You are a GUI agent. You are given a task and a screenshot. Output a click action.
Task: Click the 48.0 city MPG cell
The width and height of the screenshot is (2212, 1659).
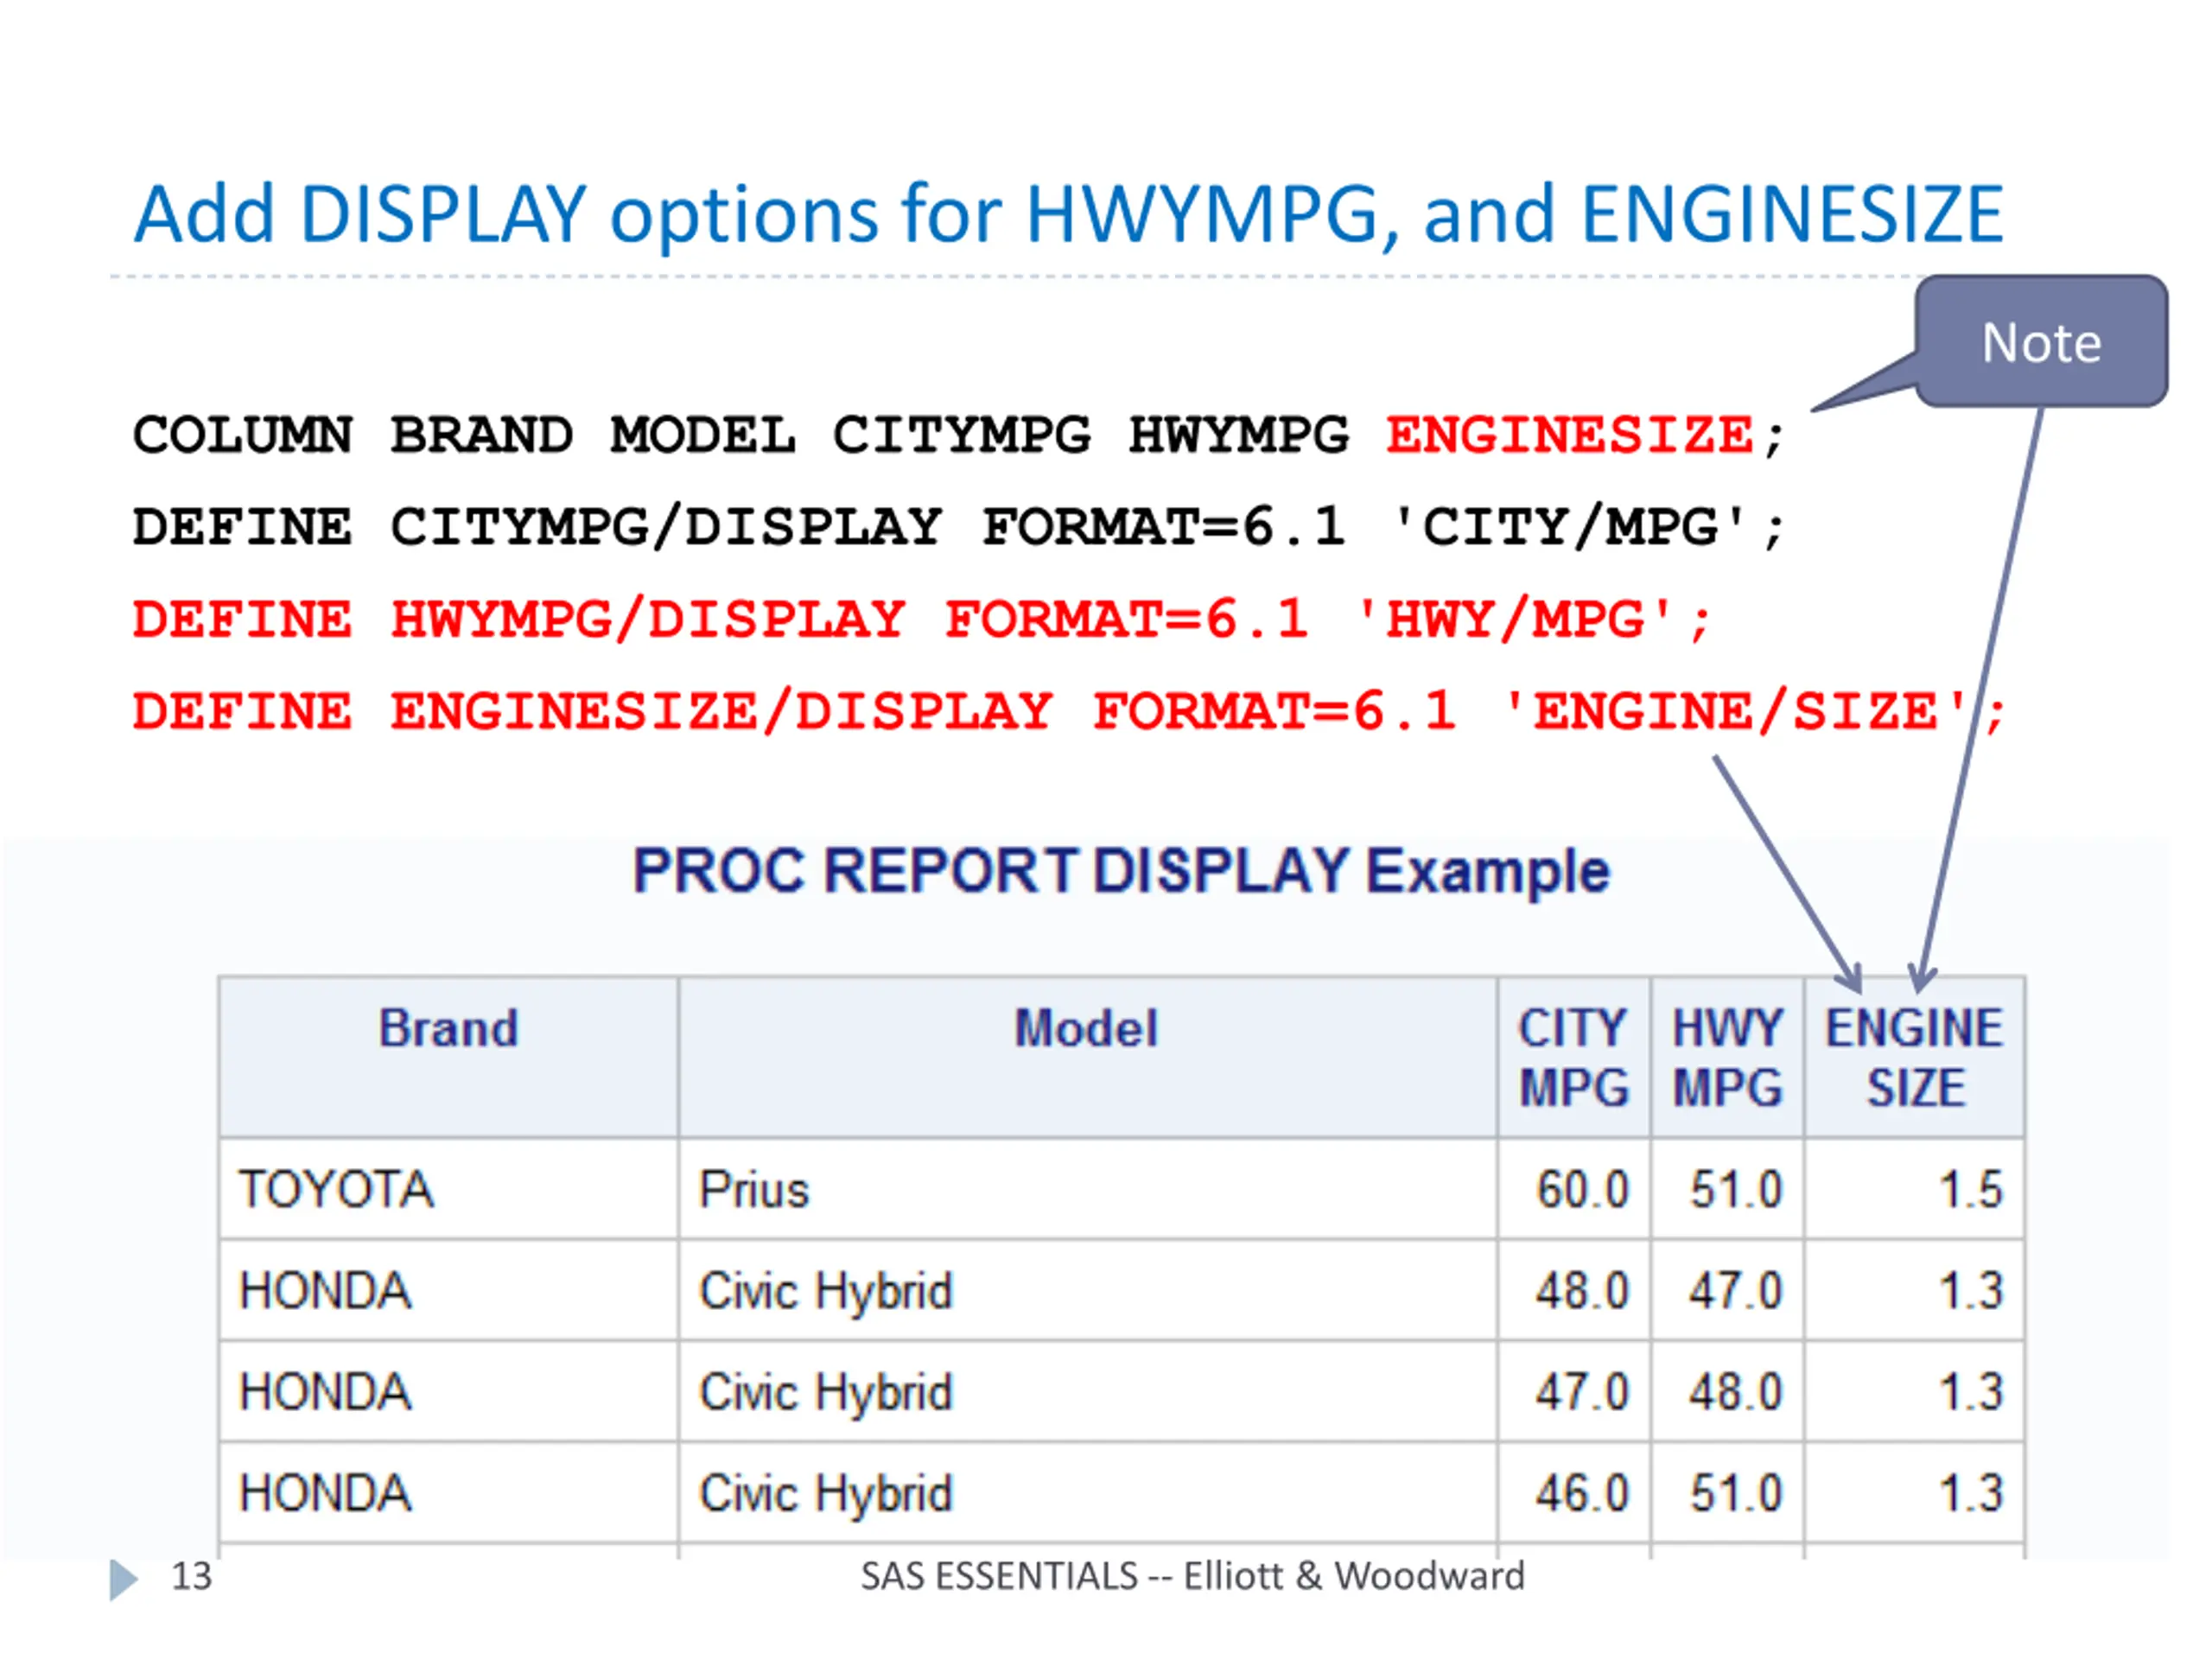tap(1574, 1290)
